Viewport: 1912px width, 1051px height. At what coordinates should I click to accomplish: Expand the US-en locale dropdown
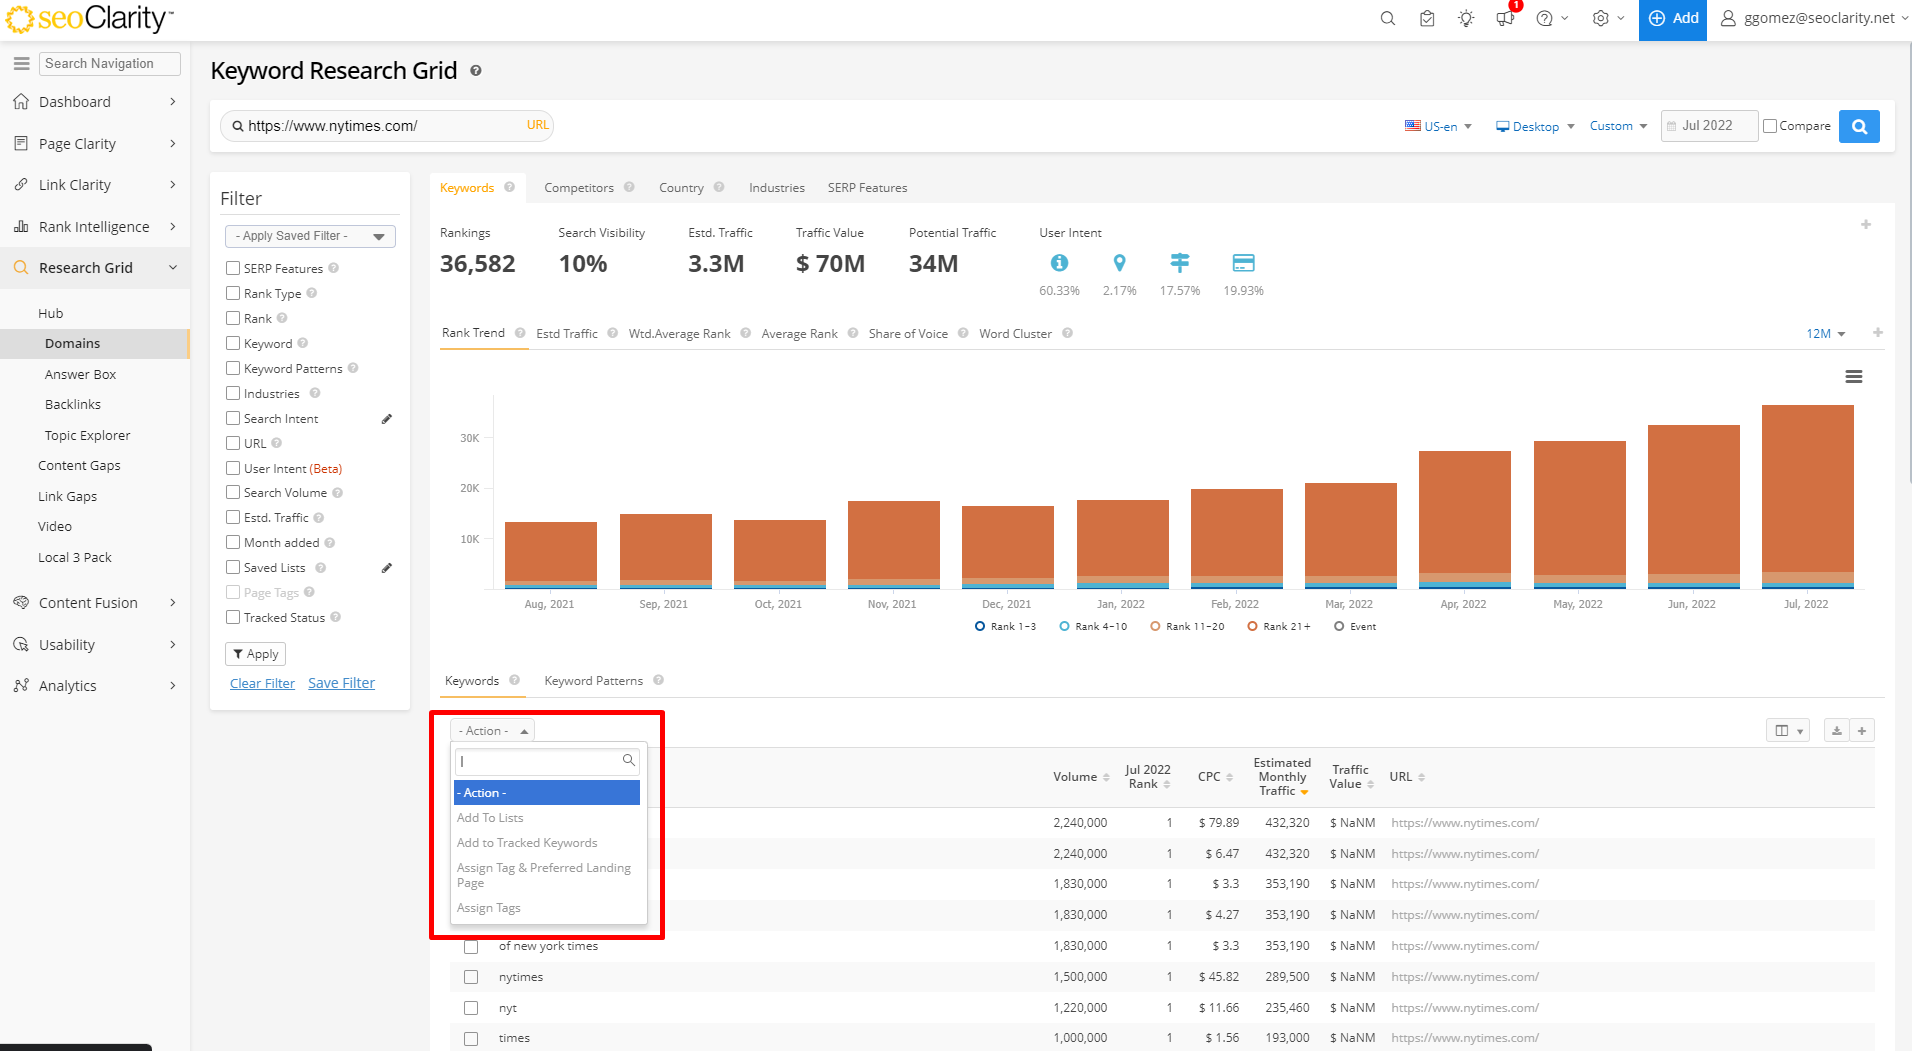1438,126
